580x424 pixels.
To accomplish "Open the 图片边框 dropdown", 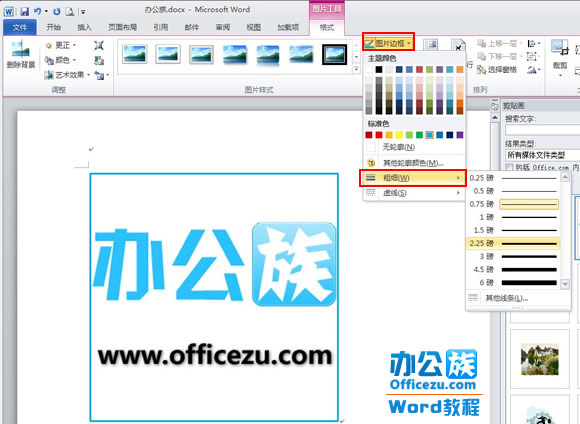I will pos(388,43).
